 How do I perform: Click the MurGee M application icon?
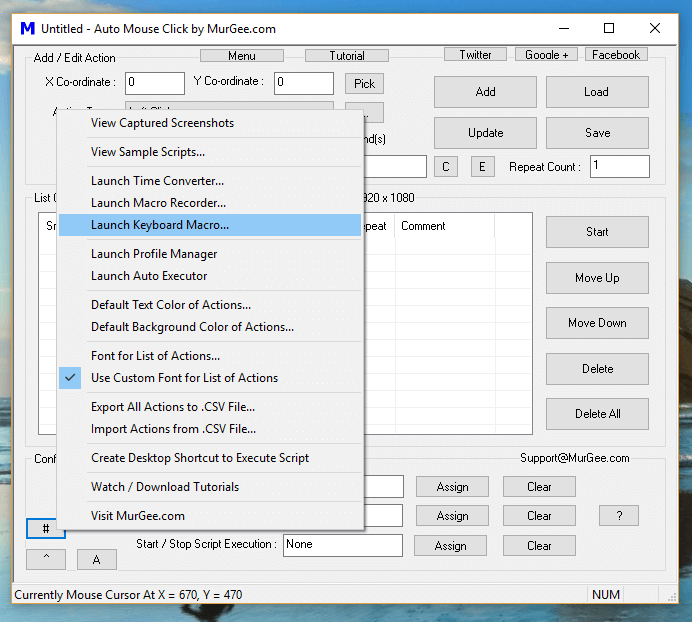click(x=28, y=29)
